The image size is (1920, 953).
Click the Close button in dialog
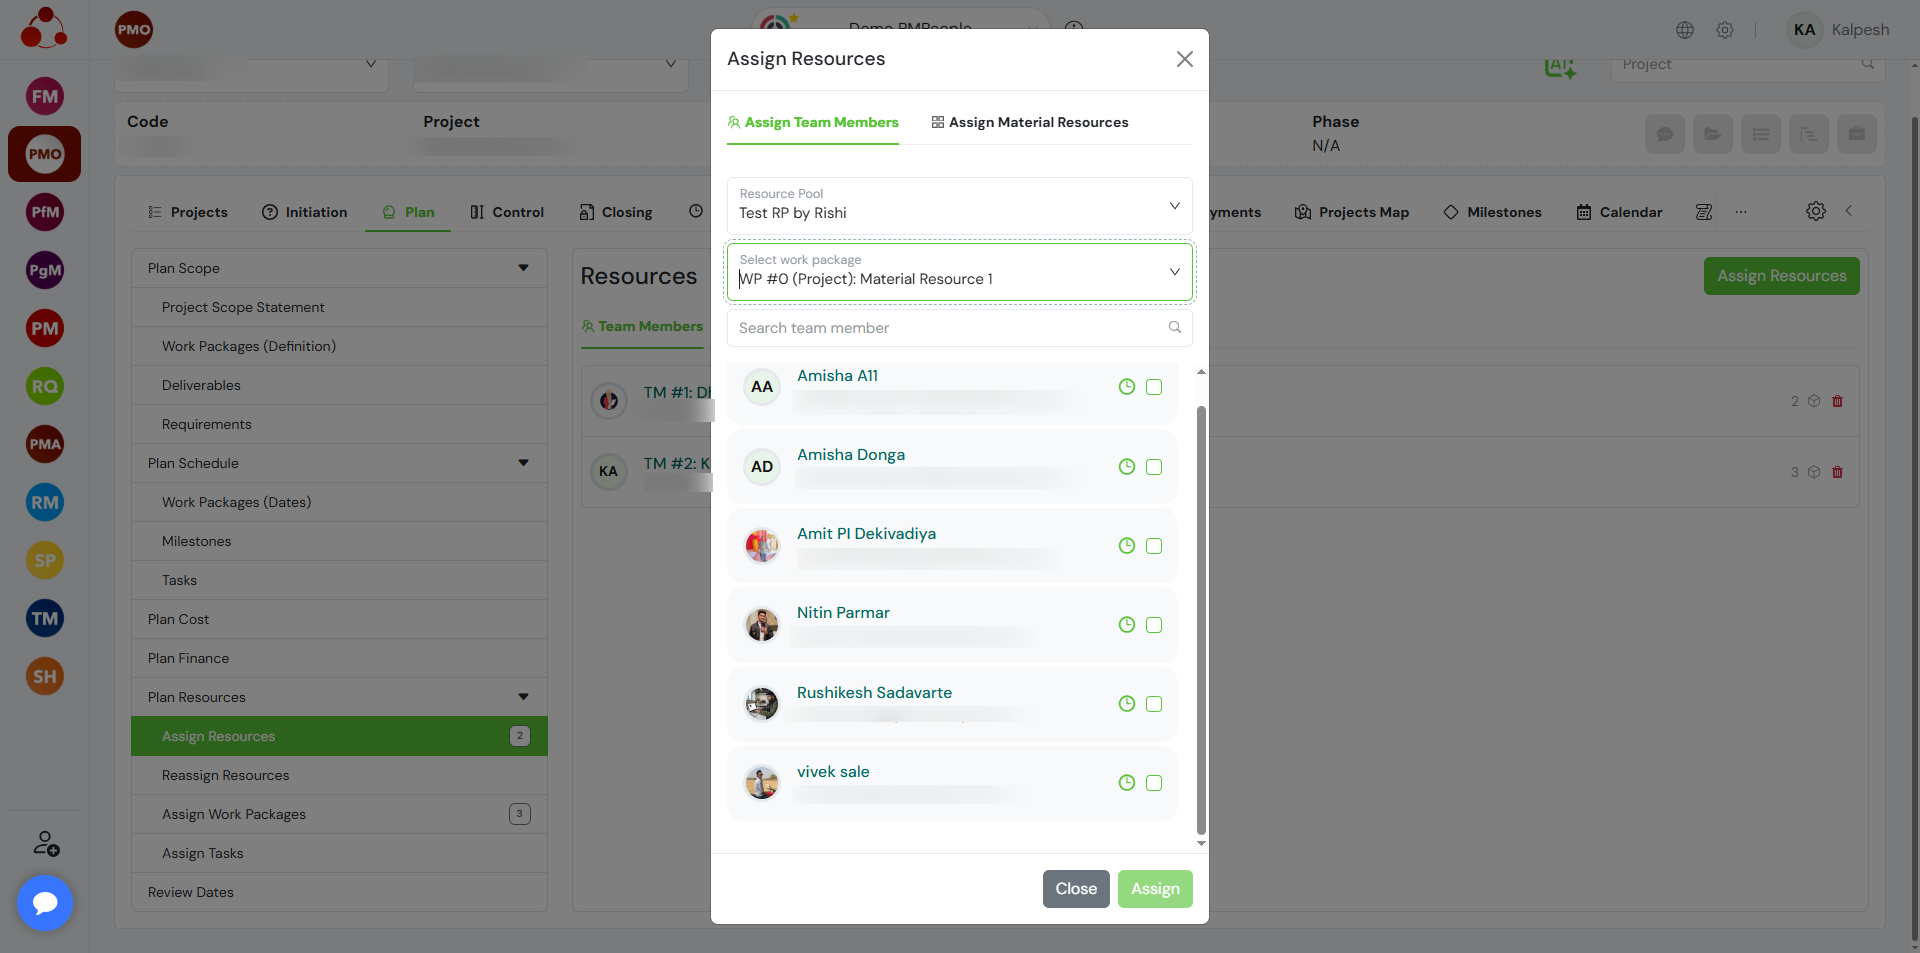click(1076, 888)
